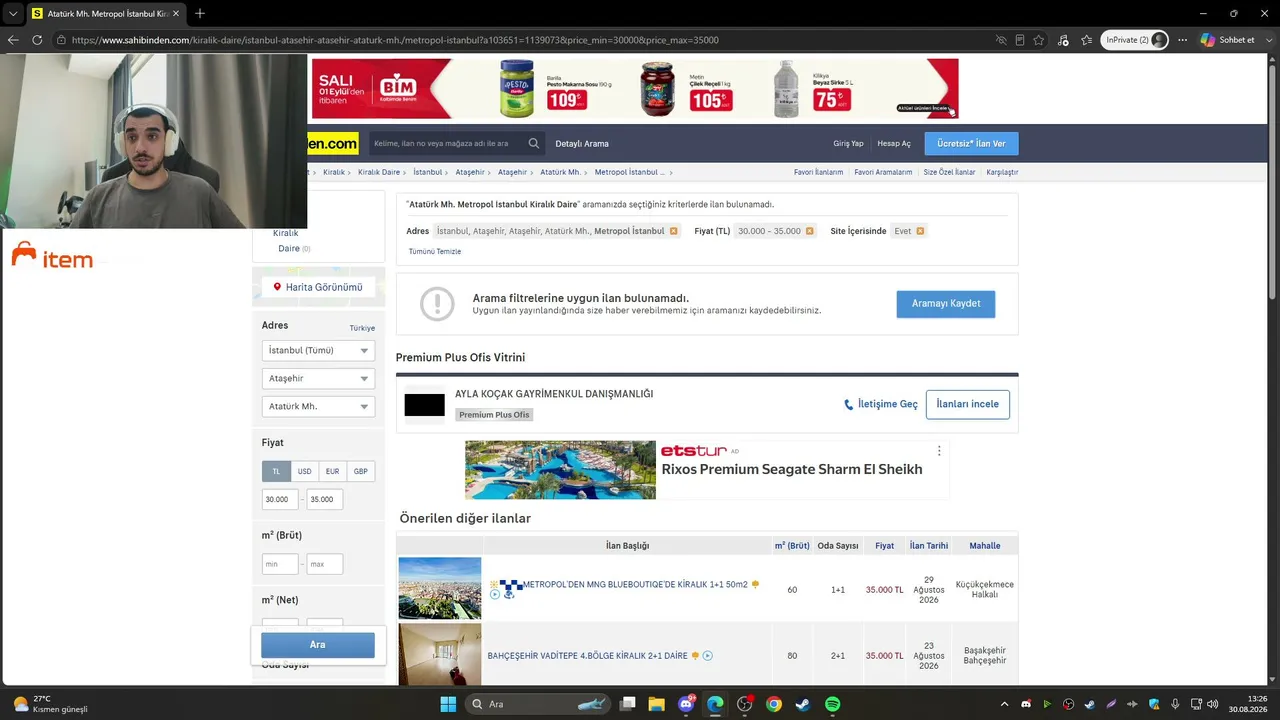Screen dimensions: 1280x720
Task: Remove the 30.000 - 35.000 price filter
Action: 809,231
